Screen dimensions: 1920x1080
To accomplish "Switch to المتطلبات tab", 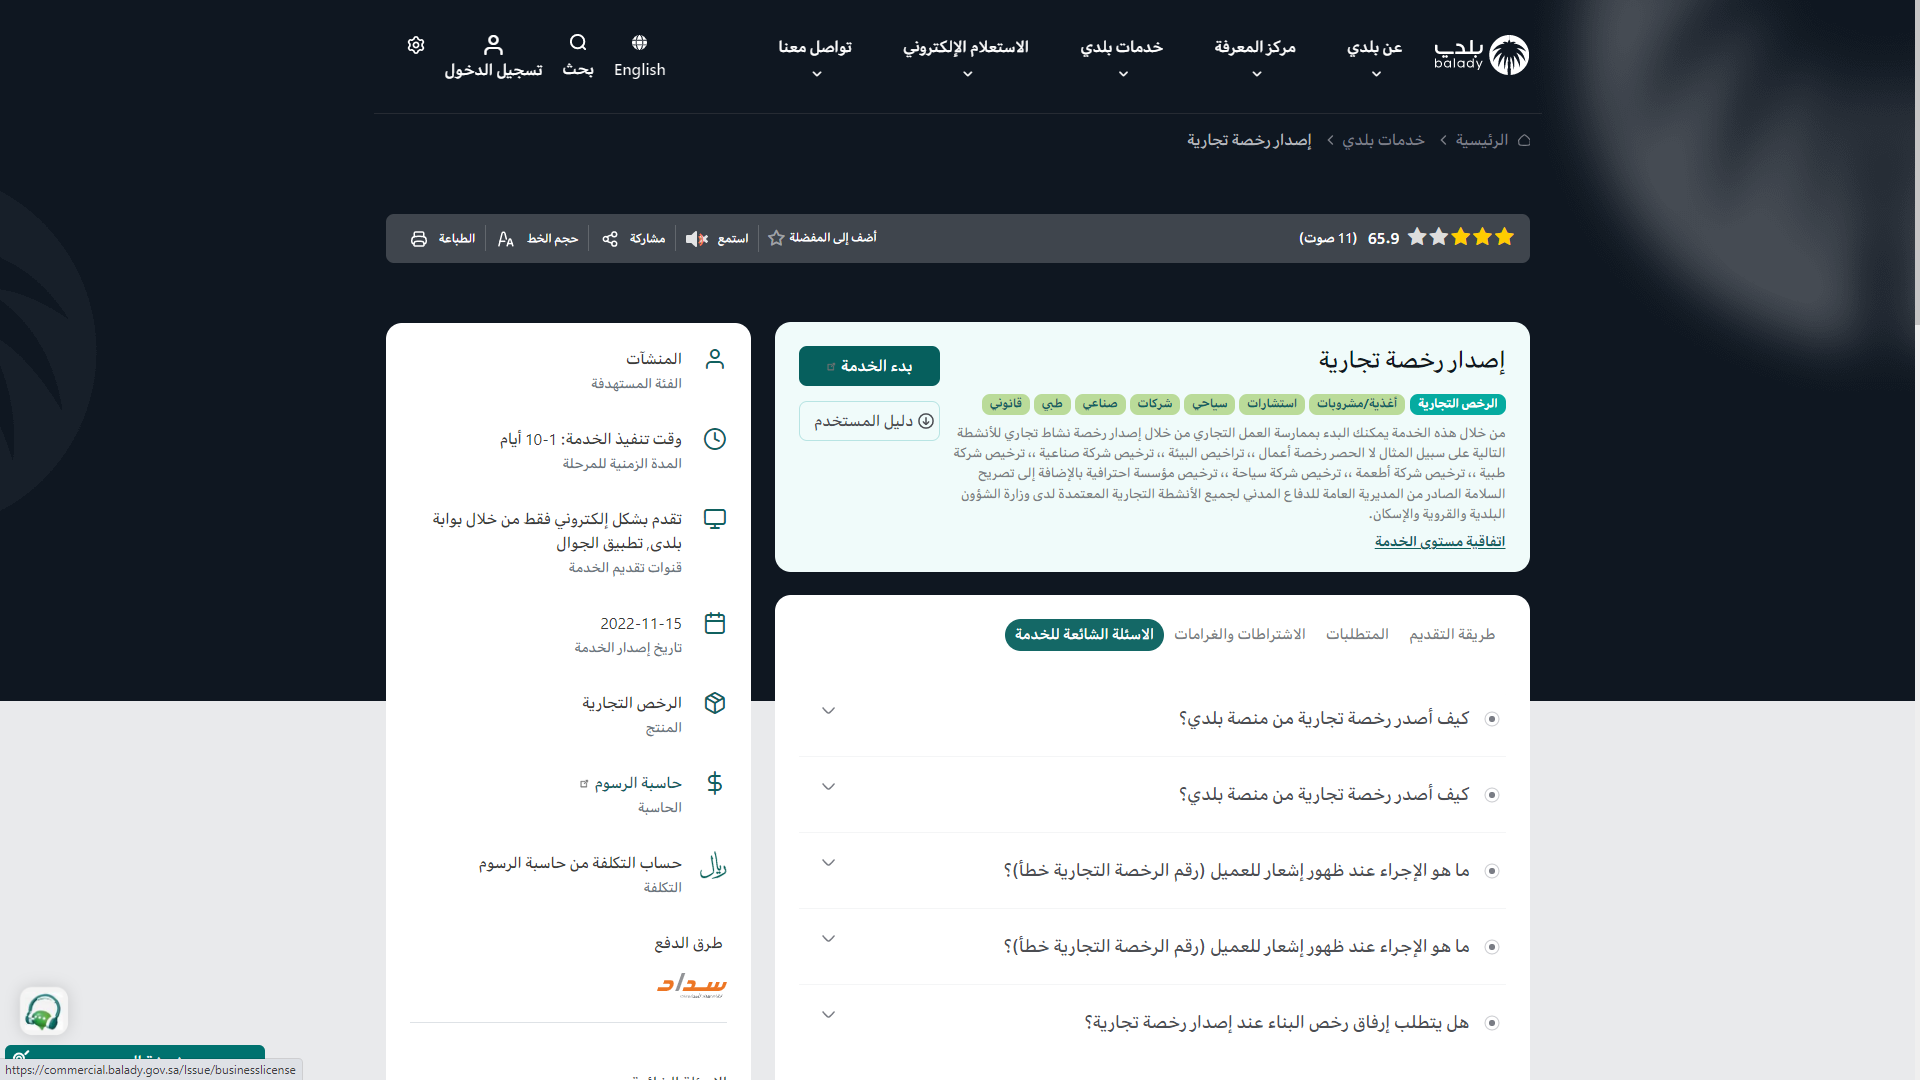I will pos(1357,634).
